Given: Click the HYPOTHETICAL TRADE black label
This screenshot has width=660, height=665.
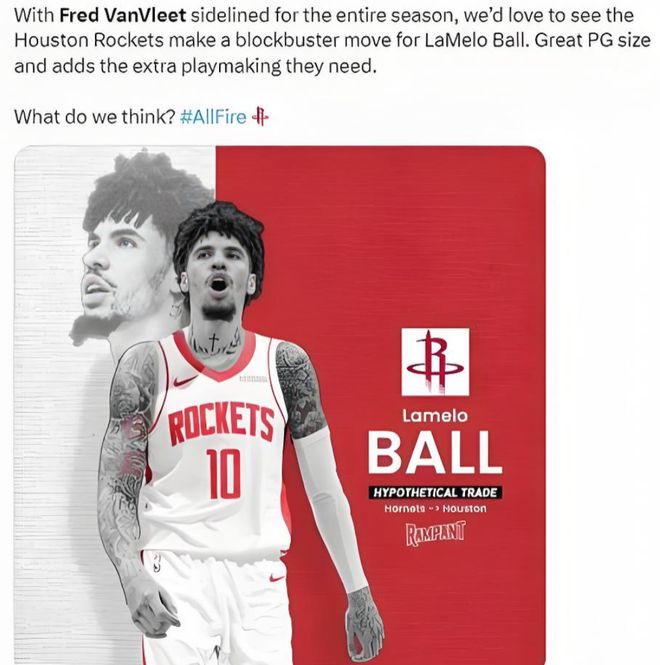Looking at the screenshot, I should tap(435, 492).
